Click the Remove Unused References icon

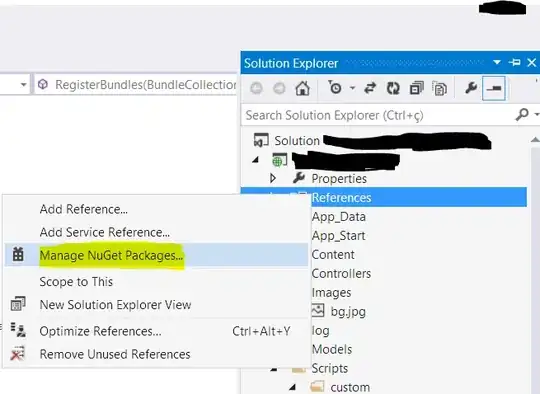(18, 353)
